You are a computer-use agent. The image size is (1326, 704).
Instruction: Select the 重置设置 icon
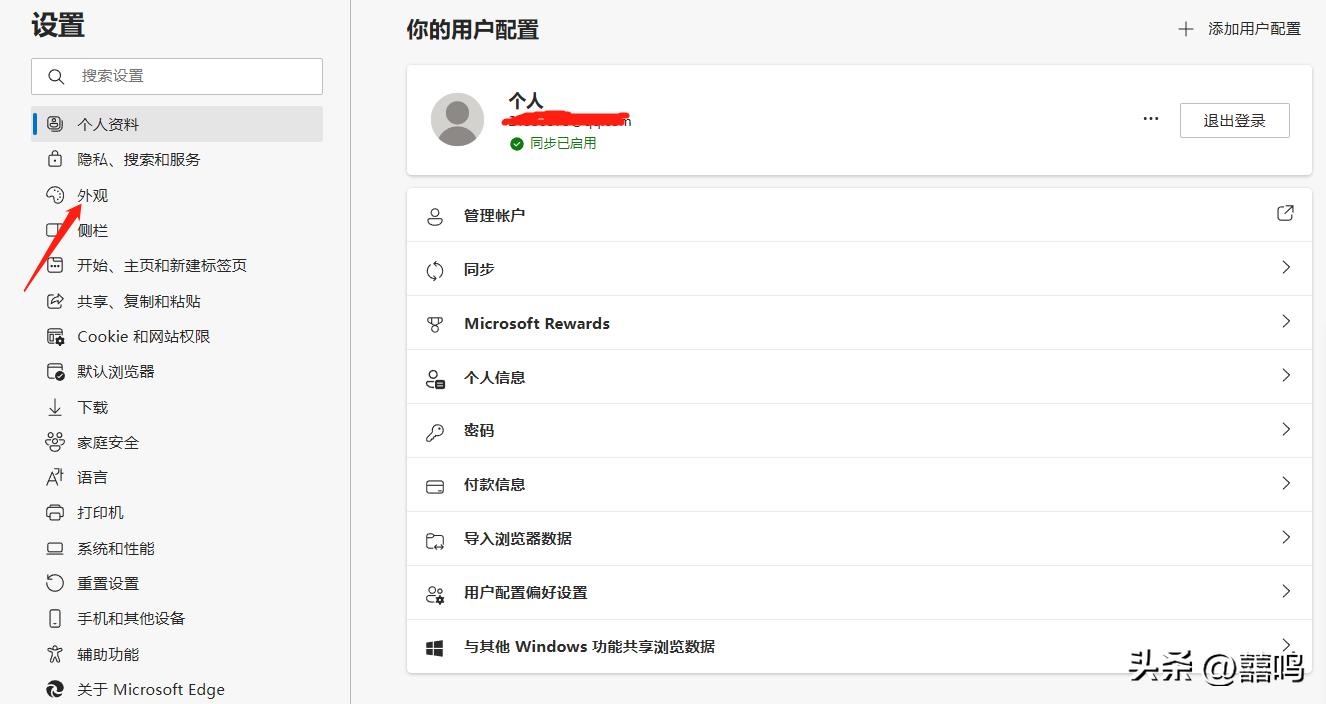pos(55,583)
